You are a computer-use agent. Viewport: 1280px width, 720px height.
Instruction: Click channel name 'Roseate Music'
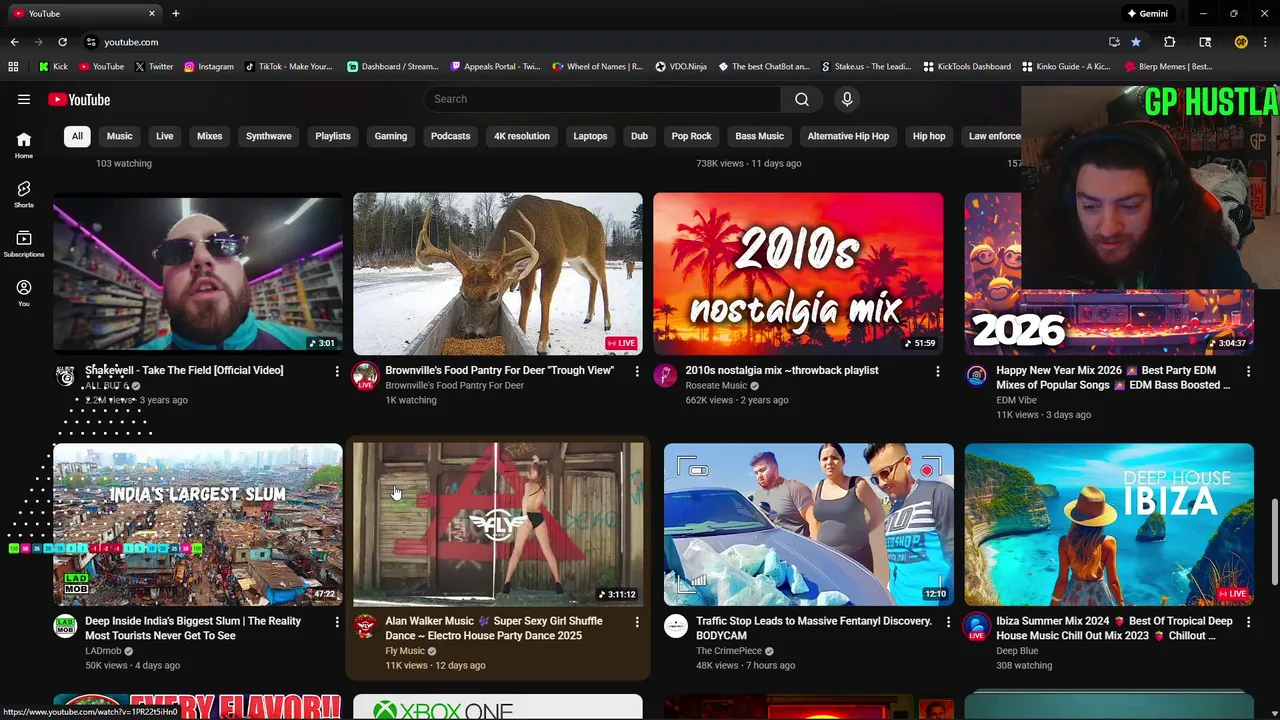tap(716, 386)
